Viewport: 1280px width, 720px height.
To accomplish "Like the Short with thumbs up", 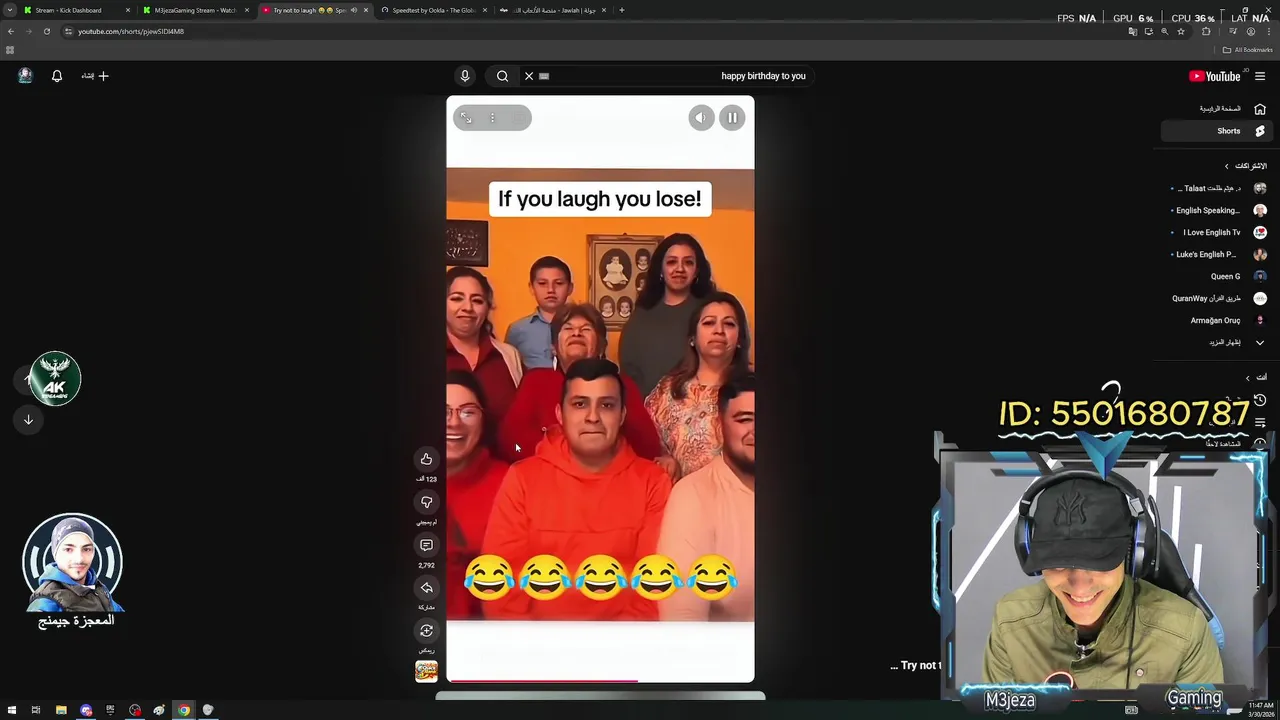I will (x=426, y=459).
